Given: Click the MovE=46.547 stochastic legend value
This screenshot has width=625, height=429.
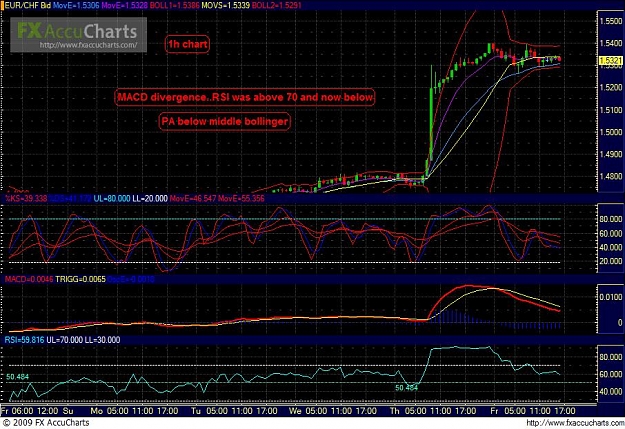Looking at the screenshot, I should (x=193, y=198).
